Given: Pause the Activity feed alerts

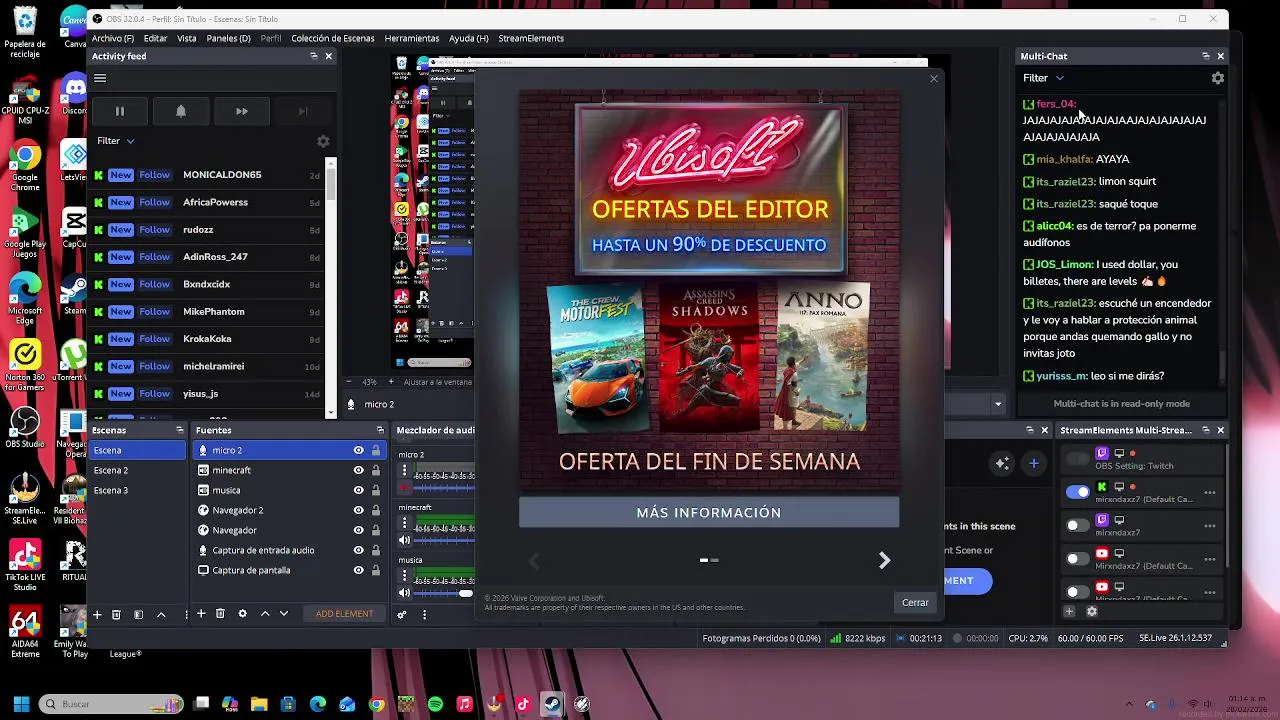Looking at the screenshot, I should (x=119, y=111).
